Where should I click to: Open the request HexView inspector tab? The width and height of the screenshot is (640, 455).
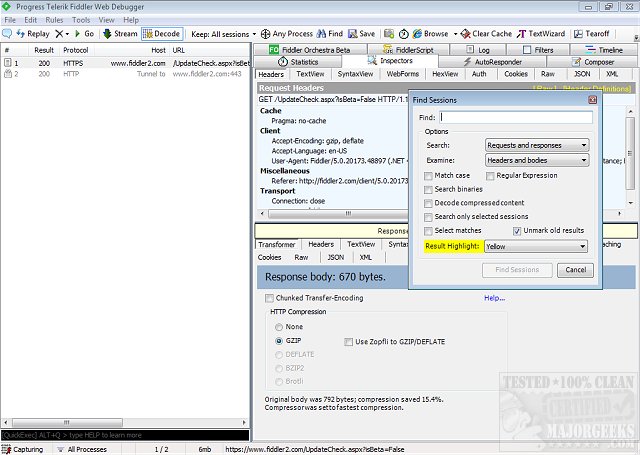coord(445,74)
